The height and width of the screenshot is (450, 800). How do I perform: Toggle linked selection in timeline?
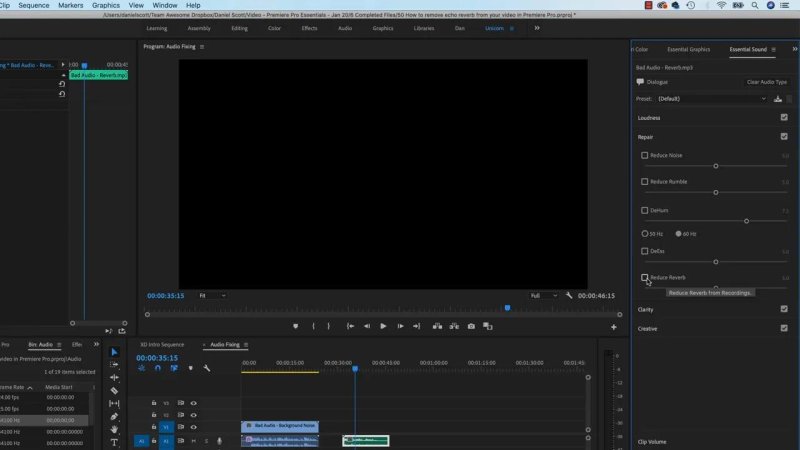174,368
